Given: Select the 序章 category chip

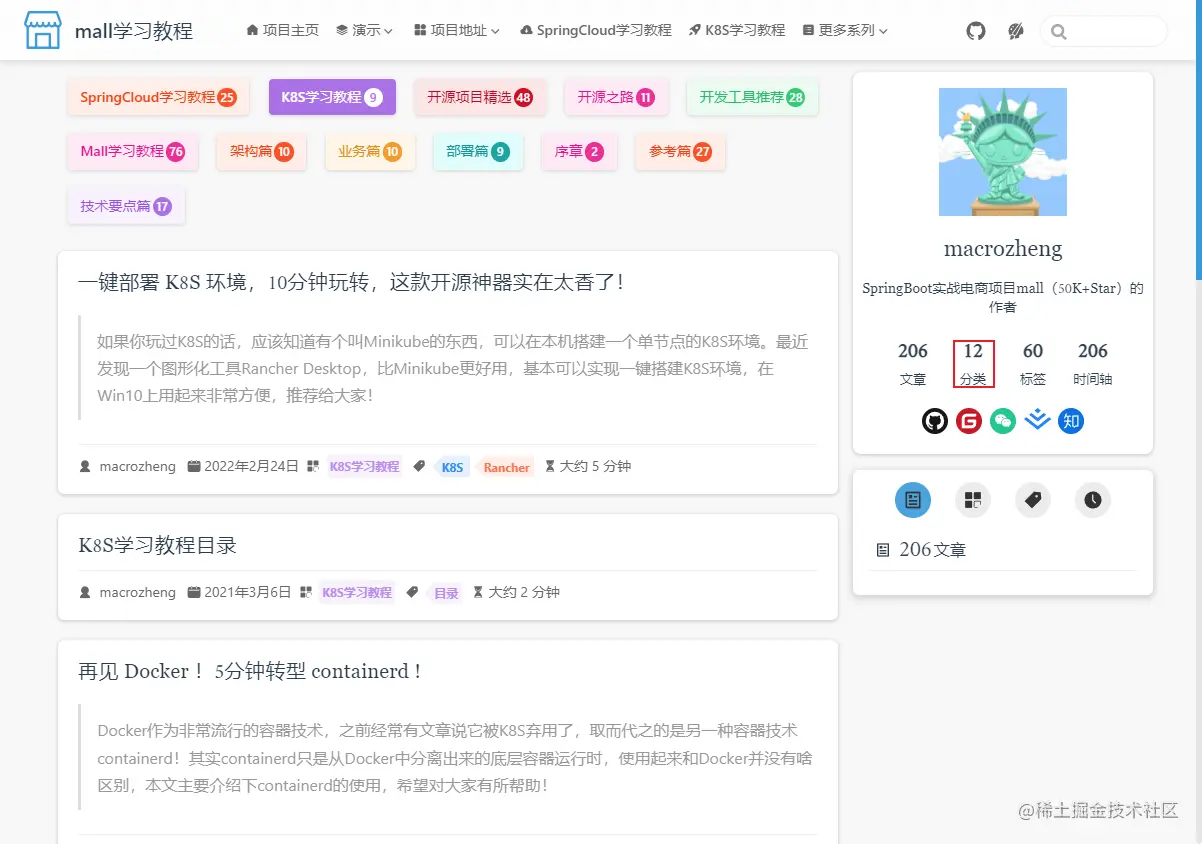Looking at the screenshot, I should click(x=579, y=151).
